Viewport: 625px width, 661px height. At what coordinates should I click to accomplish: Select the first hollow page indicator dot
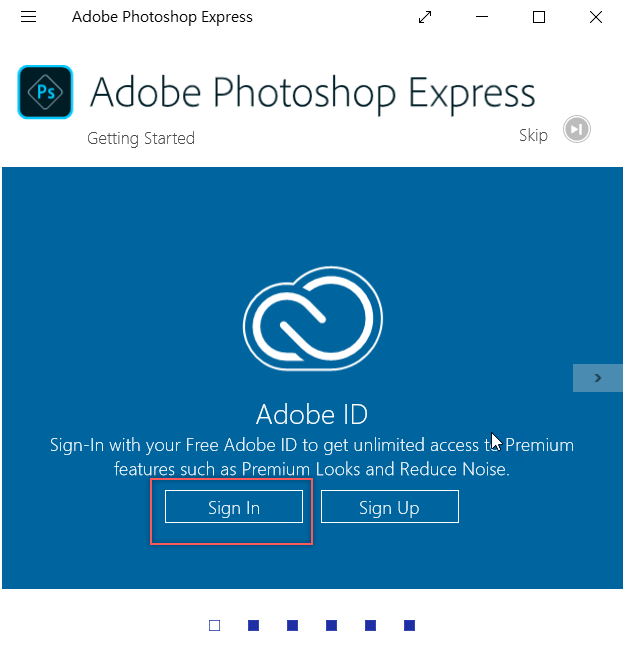(x=214, y=626)
